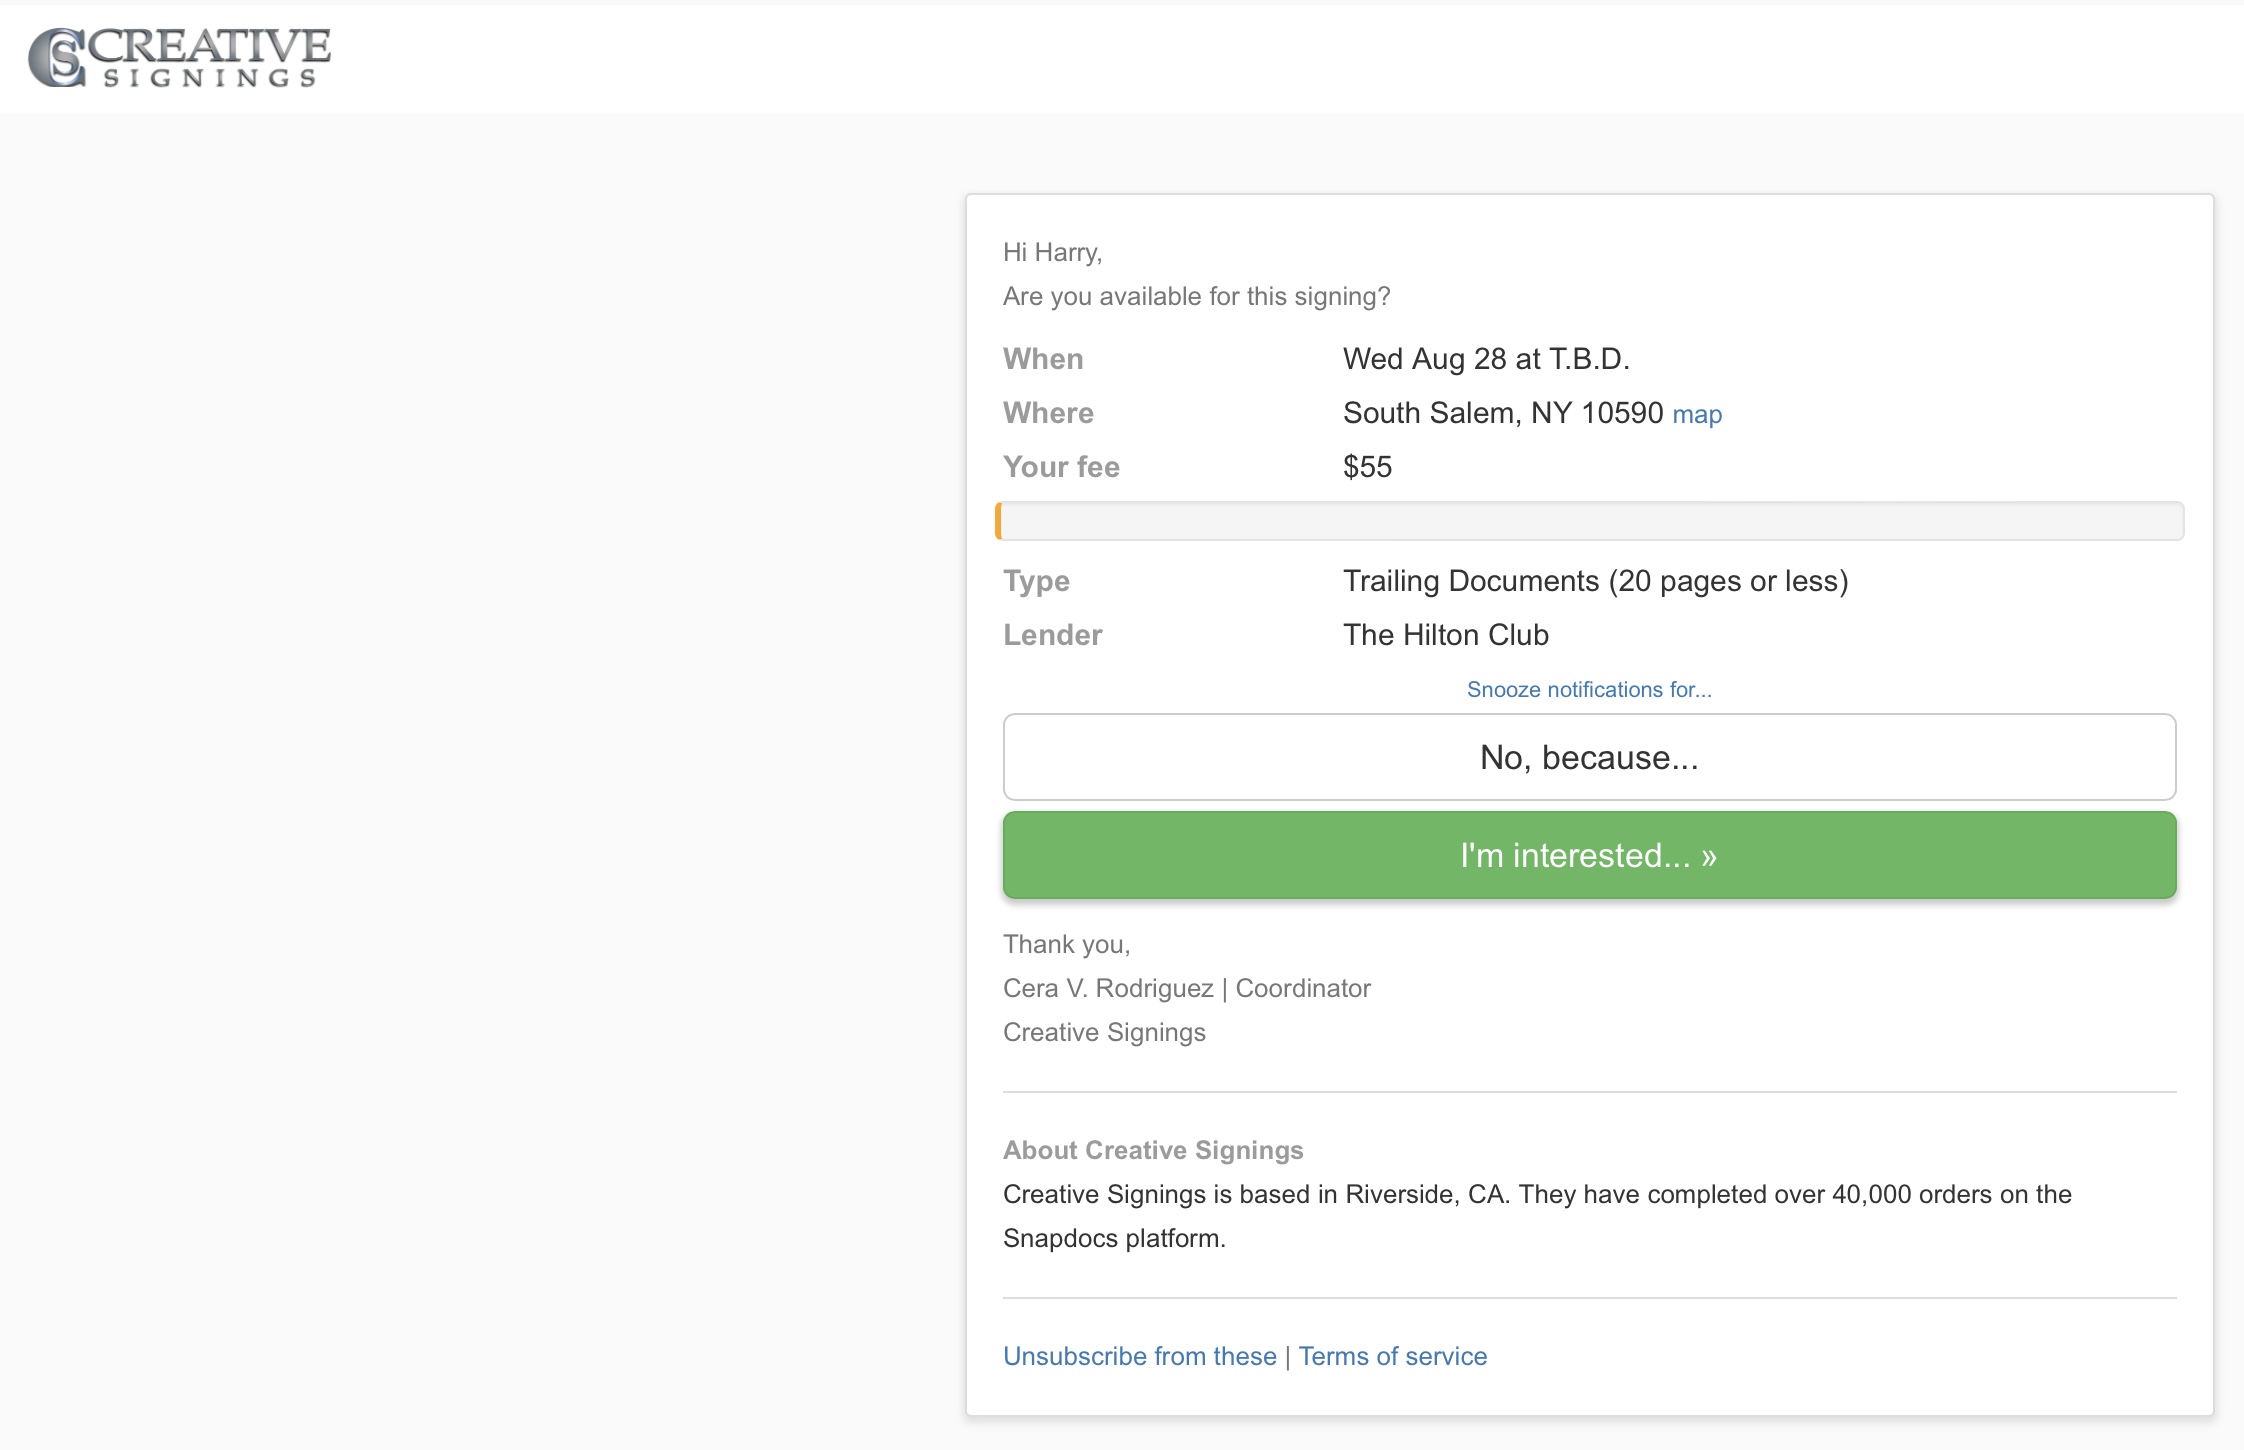Image resolution: width=2244 pixels, height=1450 pixels.
Task: Click the Trailing Documents type value
Action: coord(1595,581)
